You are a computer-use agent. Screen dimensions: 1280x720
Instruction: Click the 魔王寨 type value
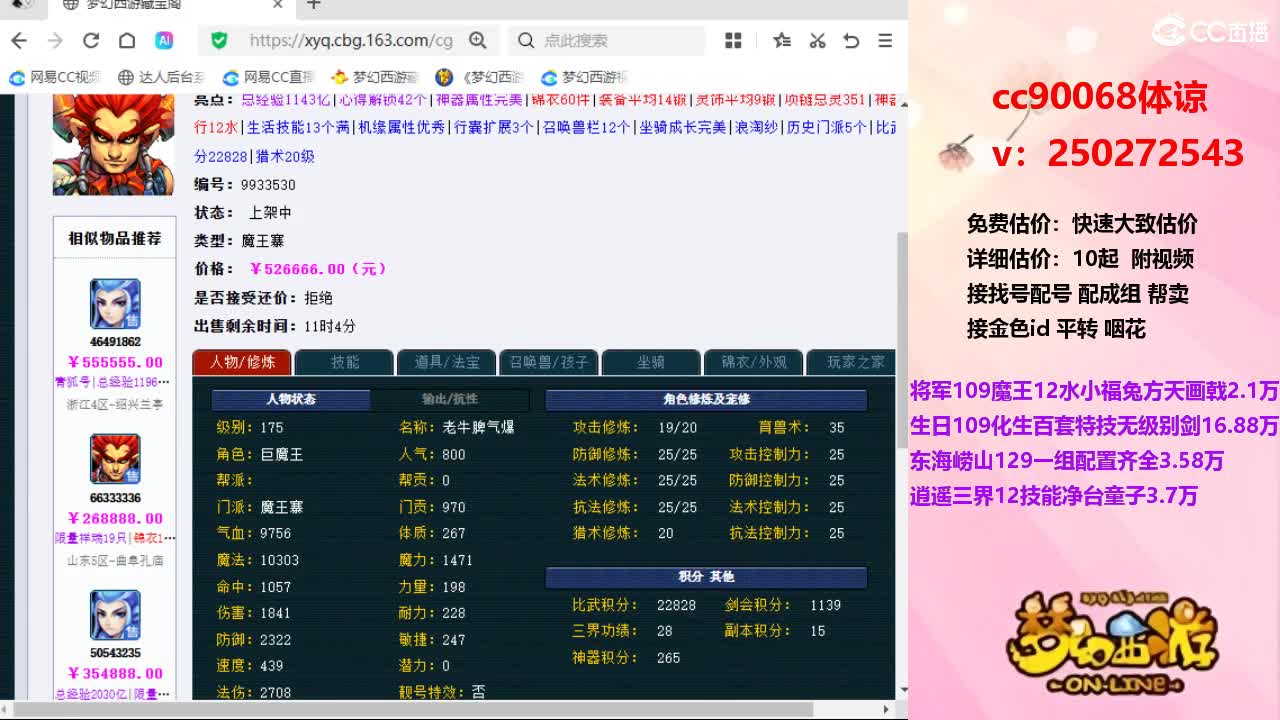click(263, 241)
